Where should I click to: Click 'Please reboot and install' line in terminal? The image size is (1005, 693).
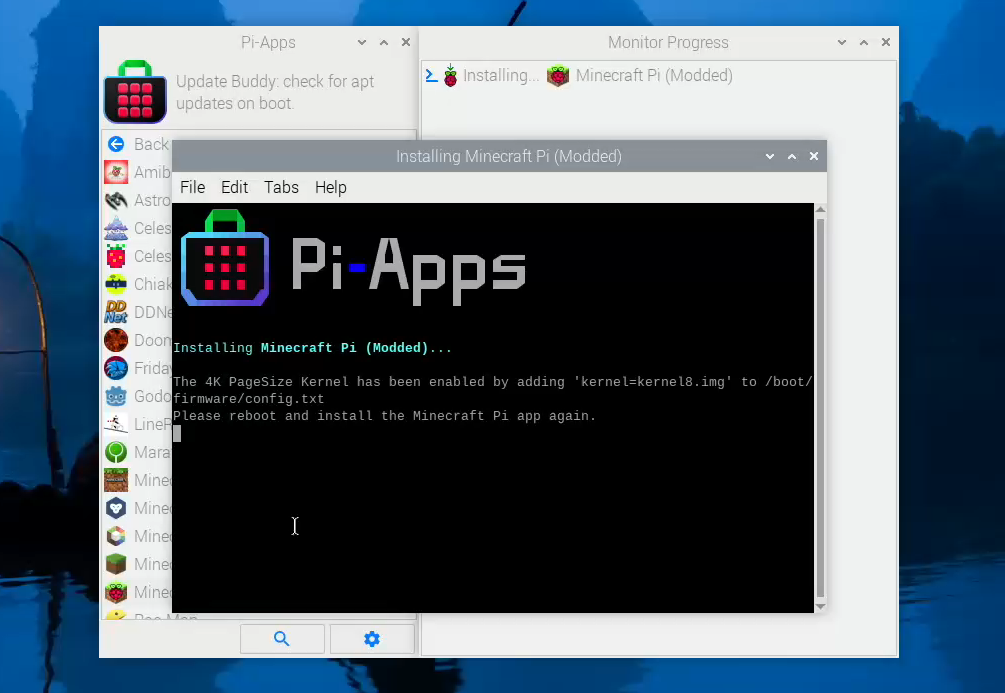pyautogui.click(x=385, y=416)
